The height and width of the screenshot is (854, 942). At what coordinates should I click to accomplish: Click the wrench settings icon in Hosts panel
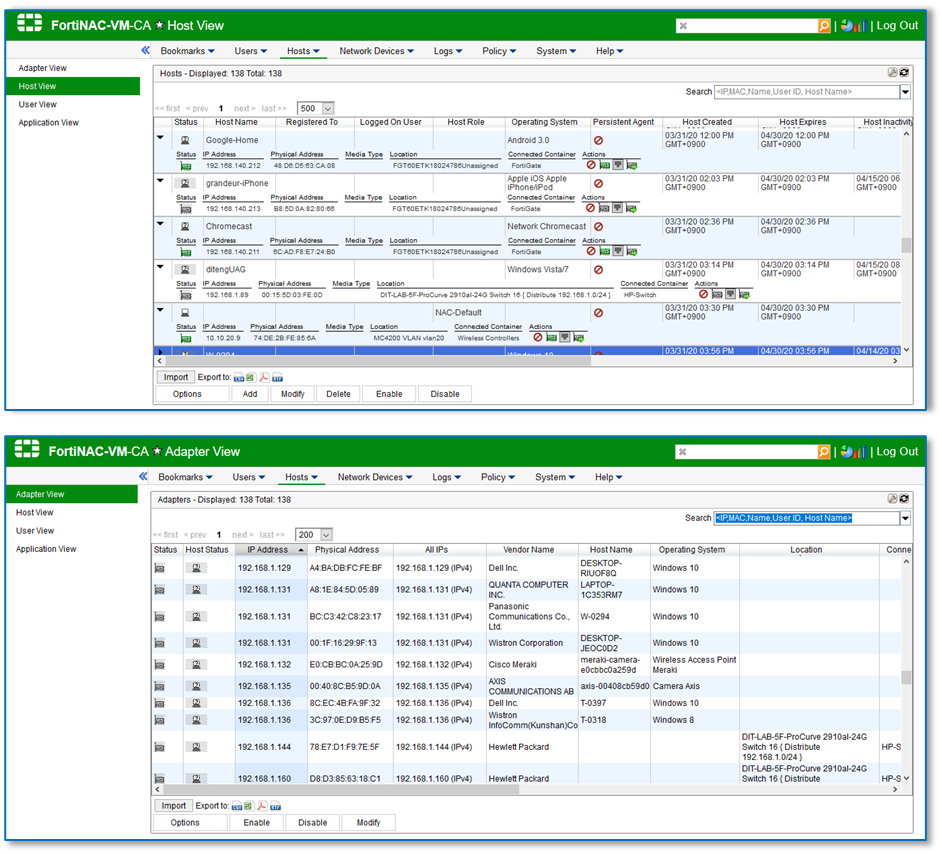tap(893, 73)
